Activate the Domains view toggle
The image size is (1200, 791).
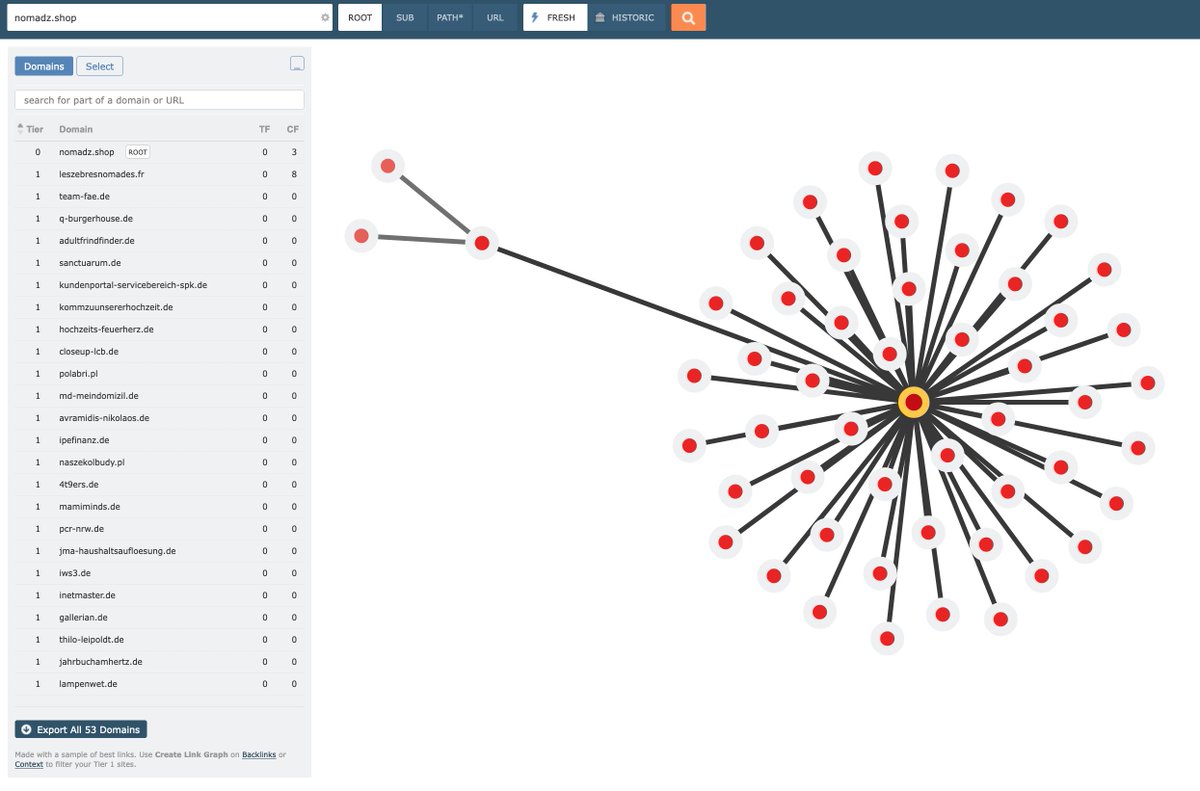click(x=43, y=65)
